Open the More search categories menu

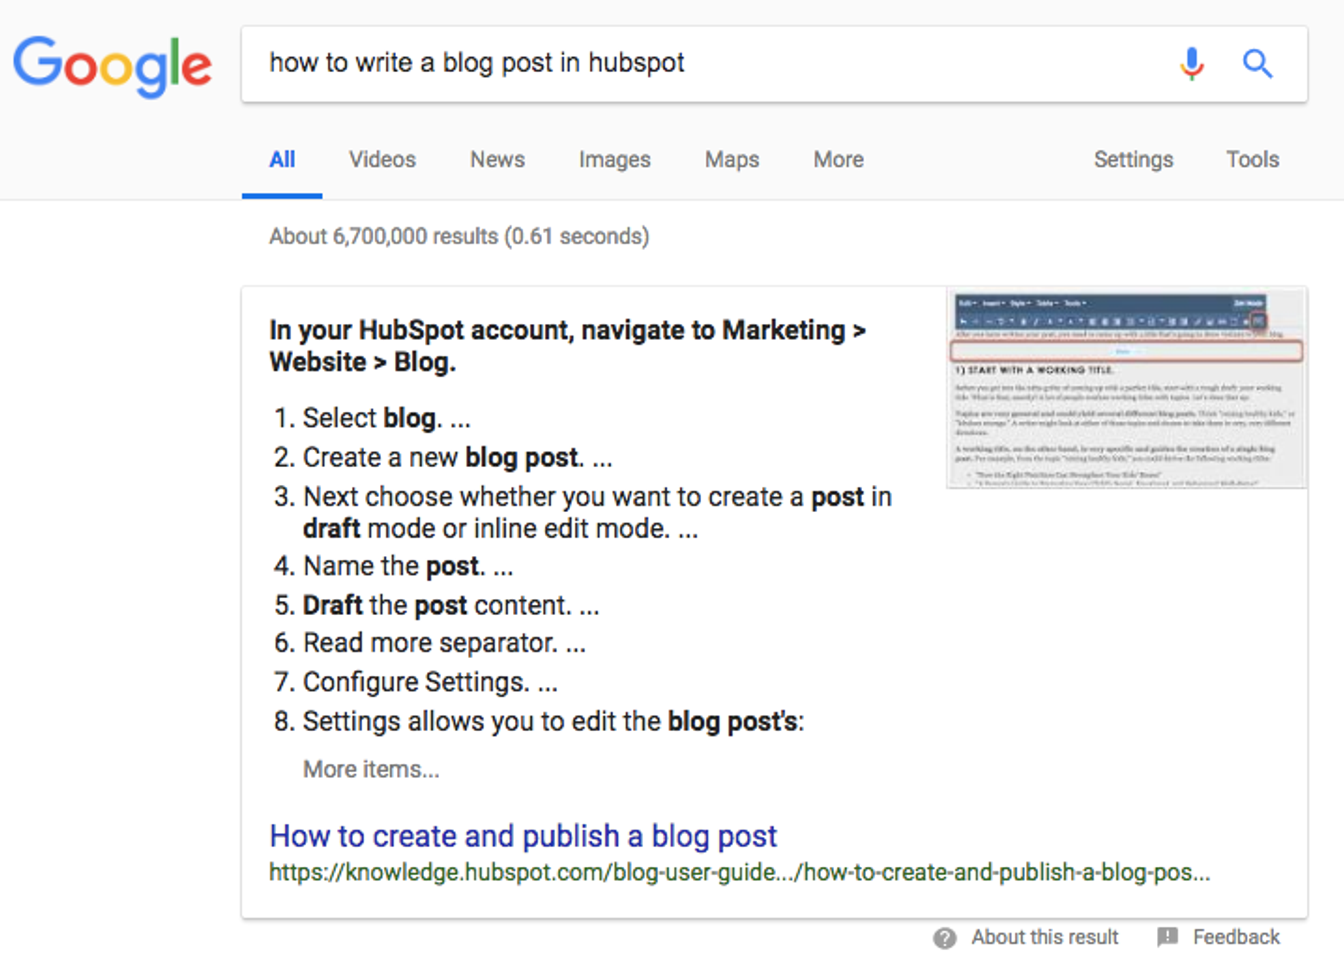coord(838,160)
